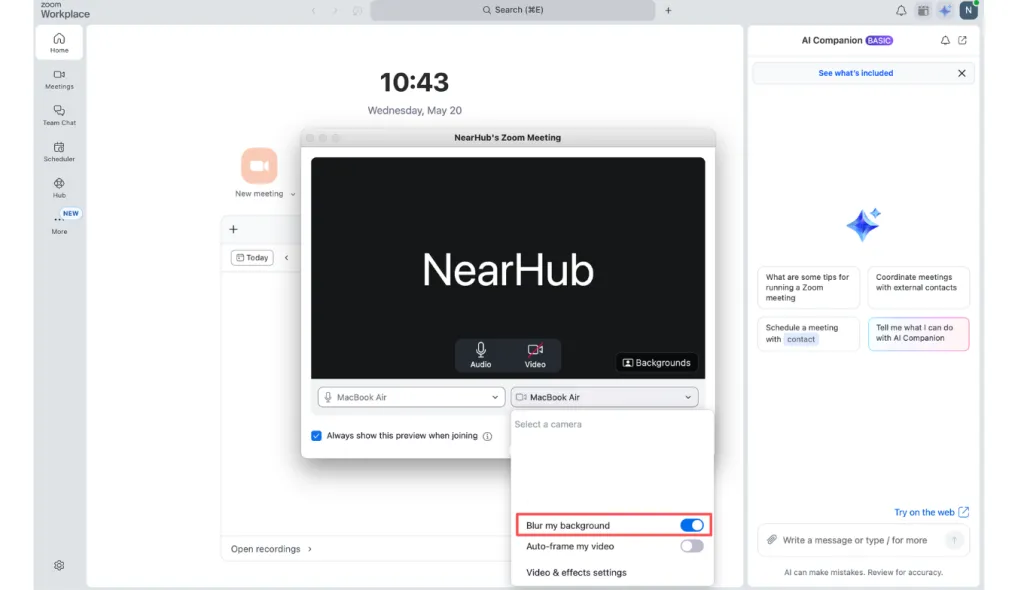This screenshot has height=590, width=1024.
Task: Click See what's included link
Action: coord(856,73)
